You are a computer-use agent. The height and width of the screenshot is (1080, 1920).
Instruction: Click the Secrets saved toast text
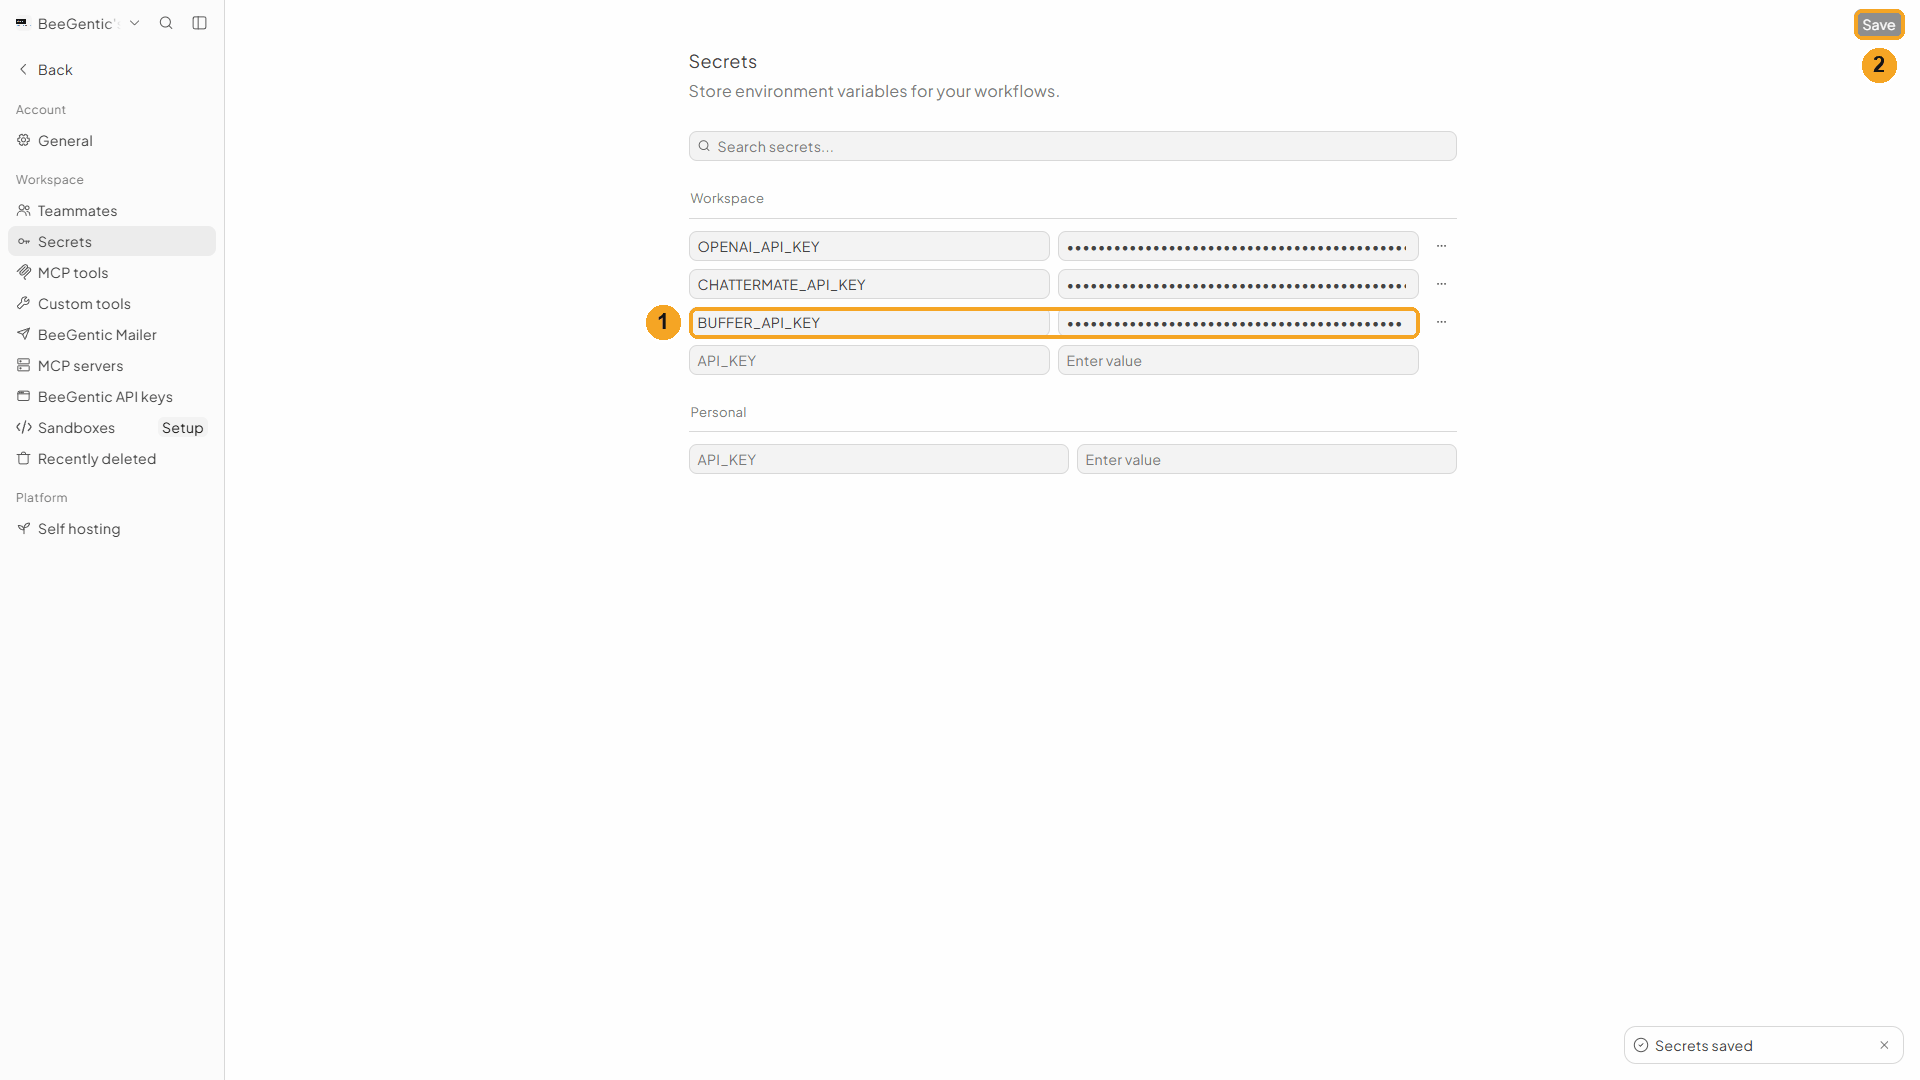pos(1703,1046)
